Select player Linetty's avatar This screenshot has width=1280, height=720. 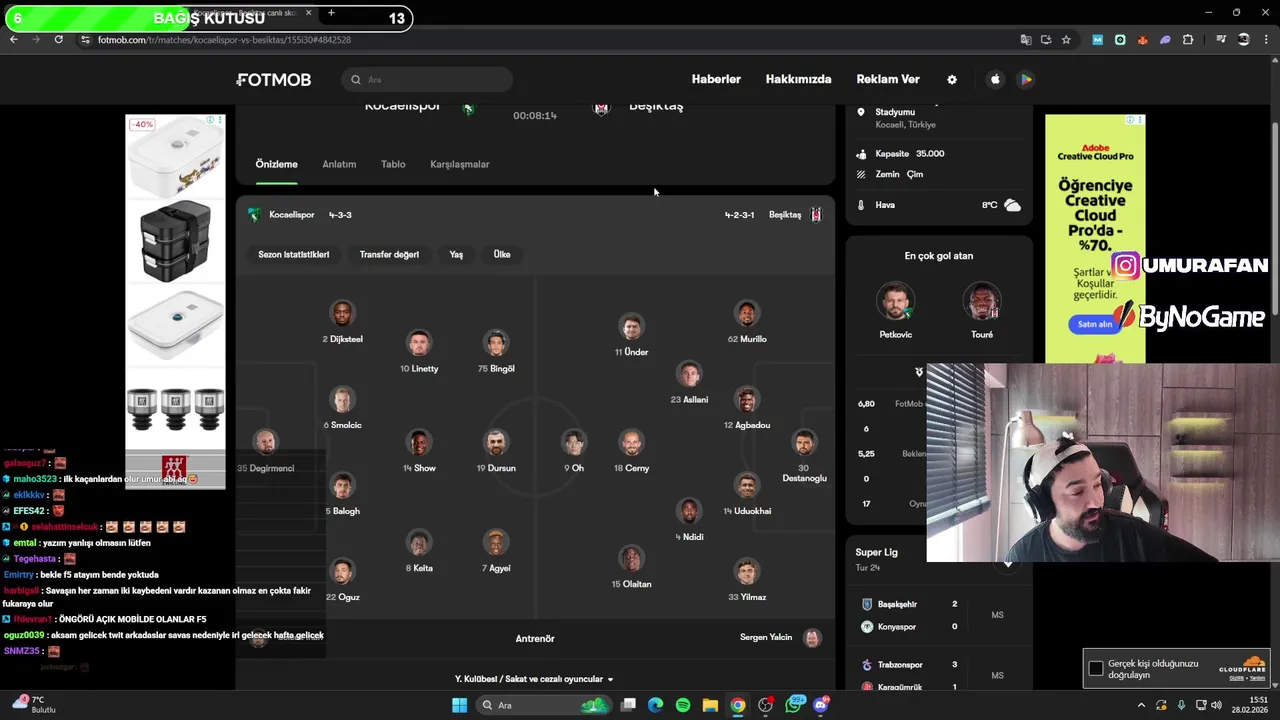click(x=419, y=343)
